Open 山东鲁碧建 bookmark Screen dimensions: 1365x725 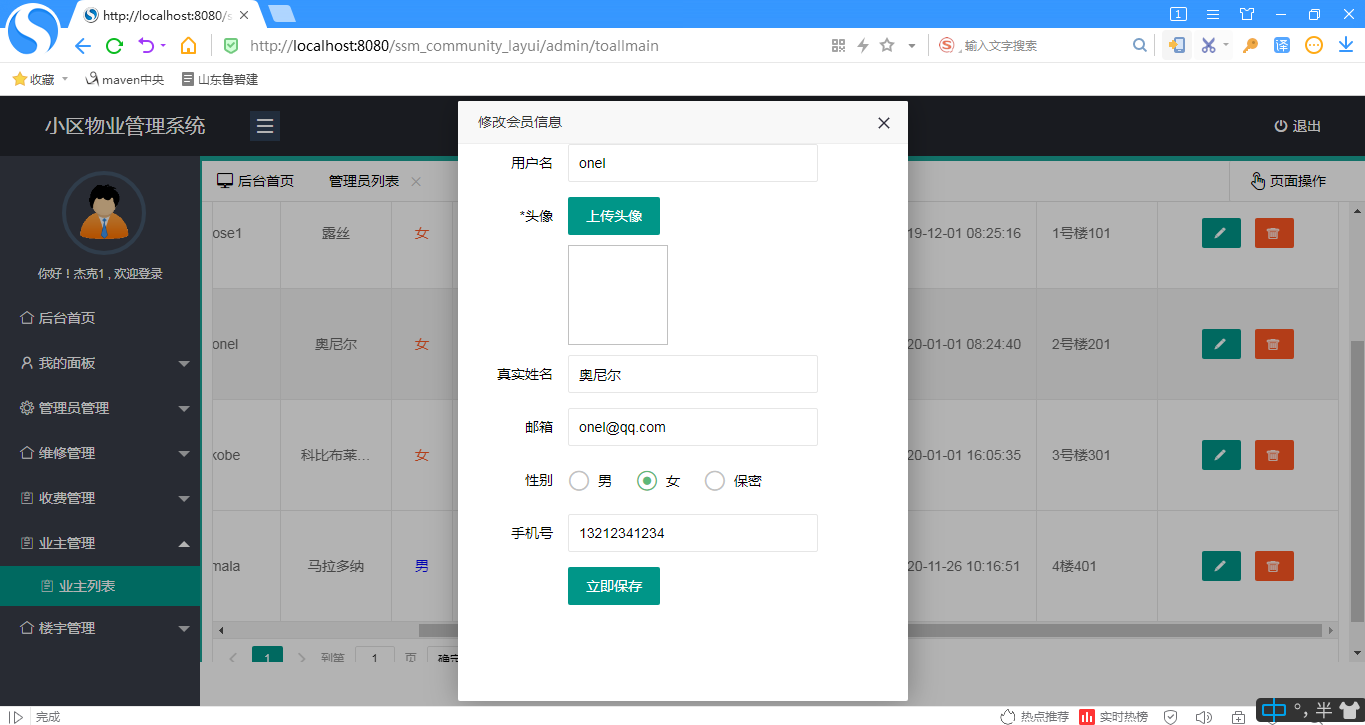[219, 79]
